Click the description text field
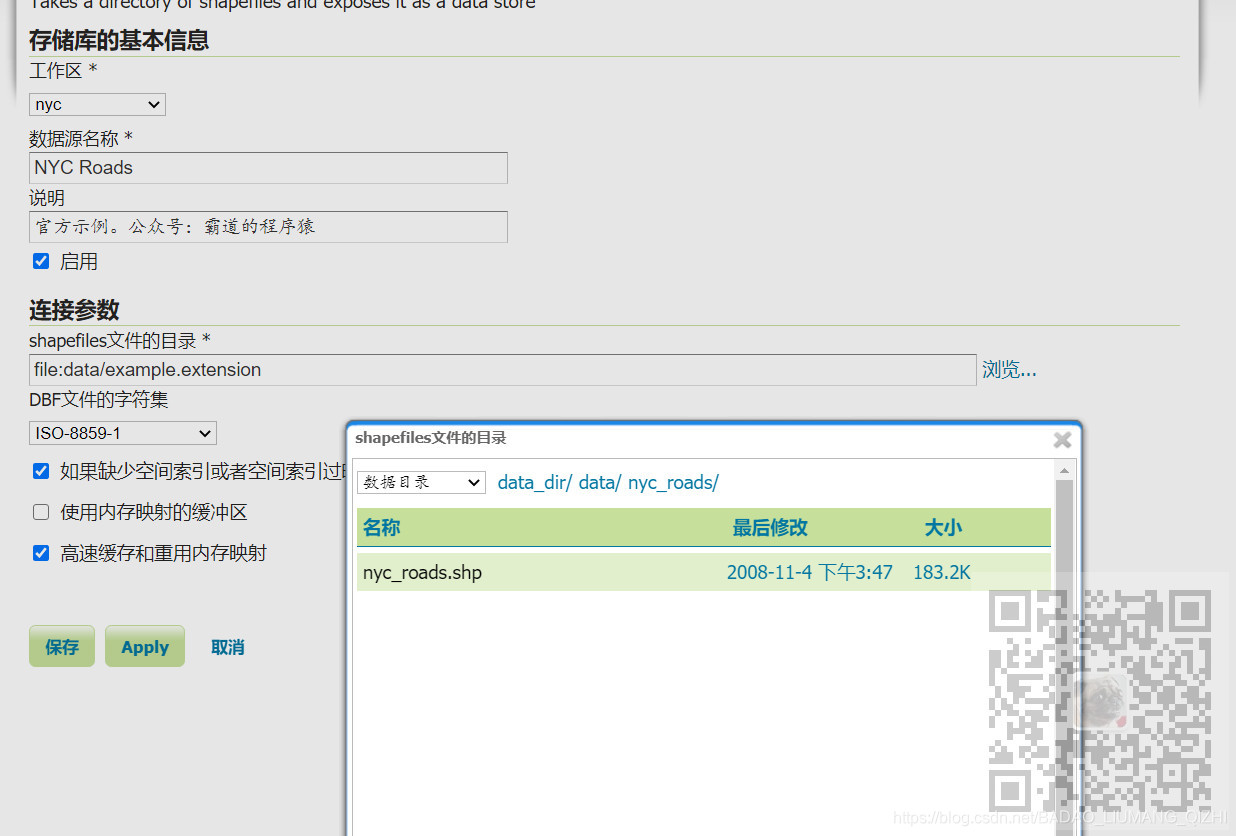Screen dimensions: 1236x836 268,227
